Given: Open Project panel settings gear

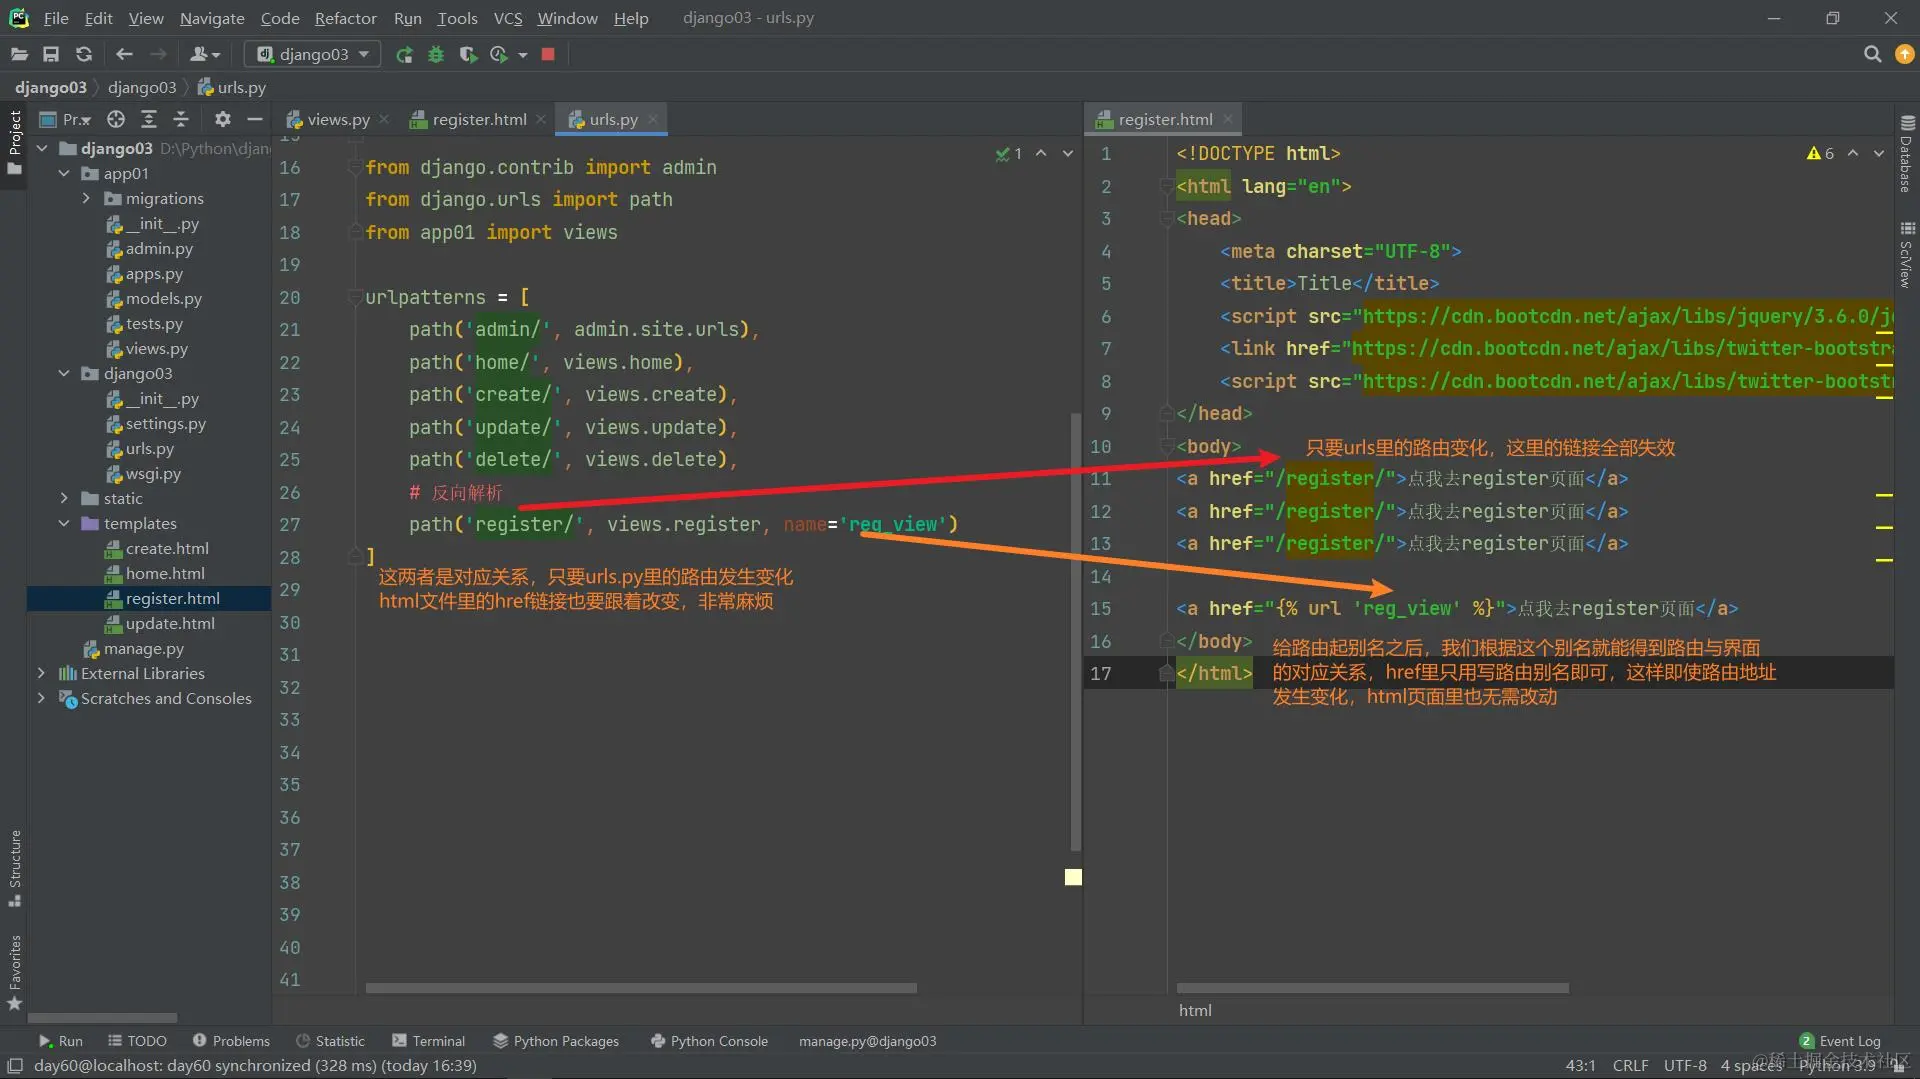Looking at the screenshot, I should 222,120.
